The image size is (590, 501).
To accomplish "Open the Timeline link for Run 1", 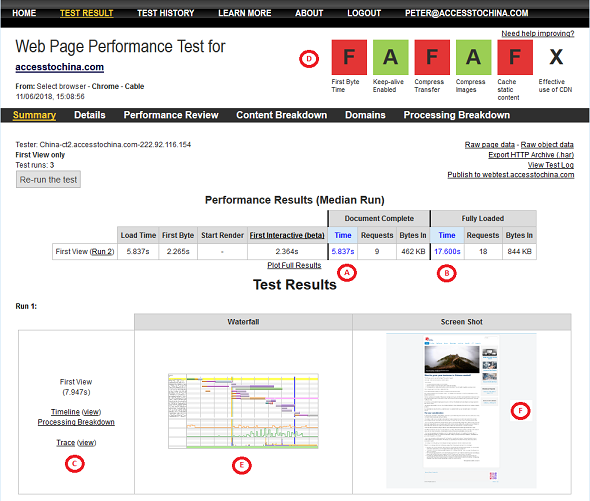I will click(65, 412).
